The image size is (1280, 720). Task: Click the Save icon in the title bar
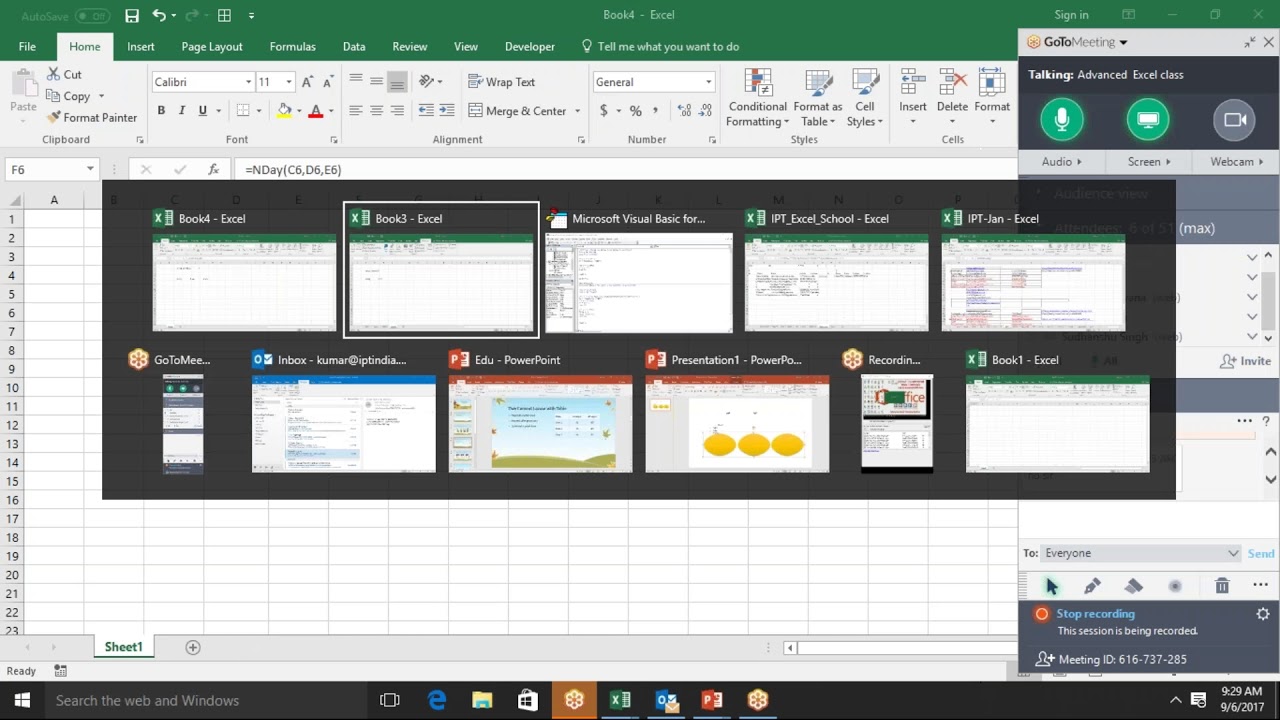point(132,15)
